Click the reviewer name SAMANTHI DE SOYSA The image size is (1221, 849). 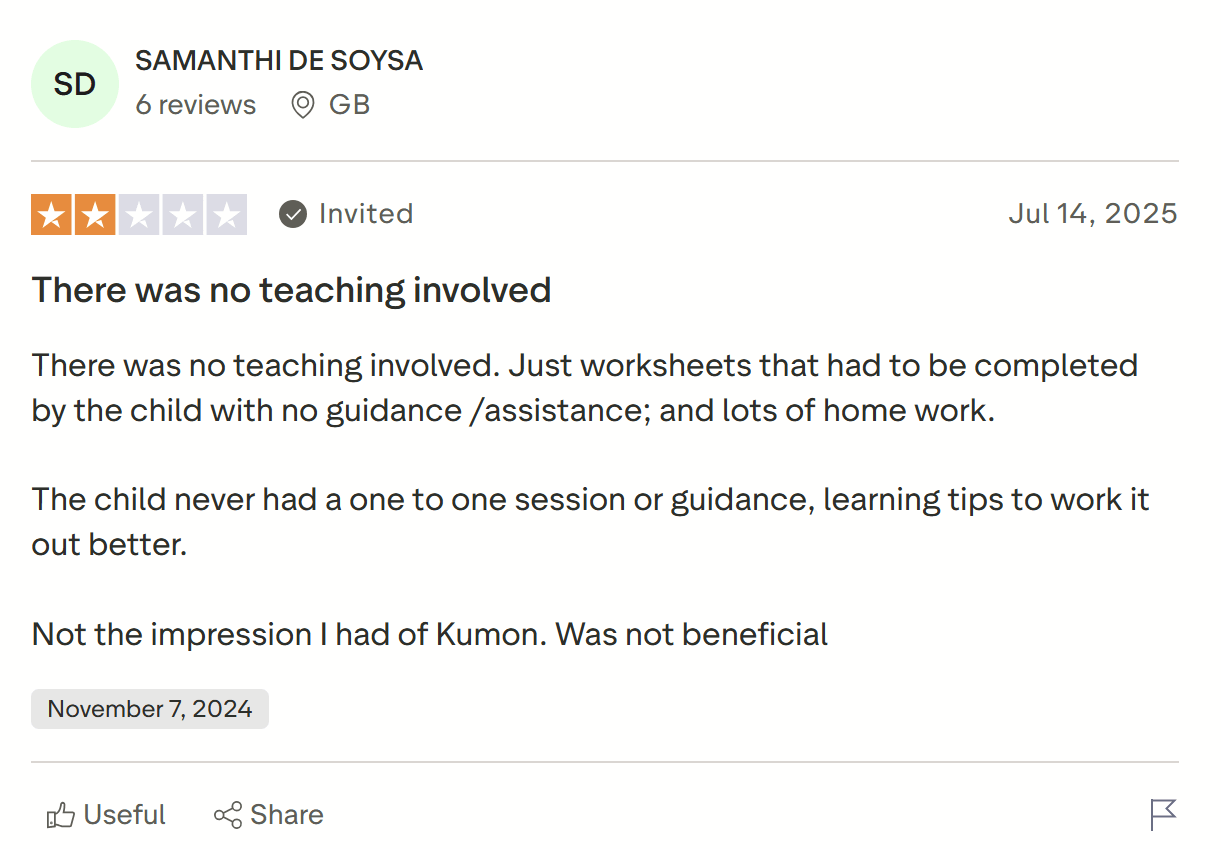279,60
